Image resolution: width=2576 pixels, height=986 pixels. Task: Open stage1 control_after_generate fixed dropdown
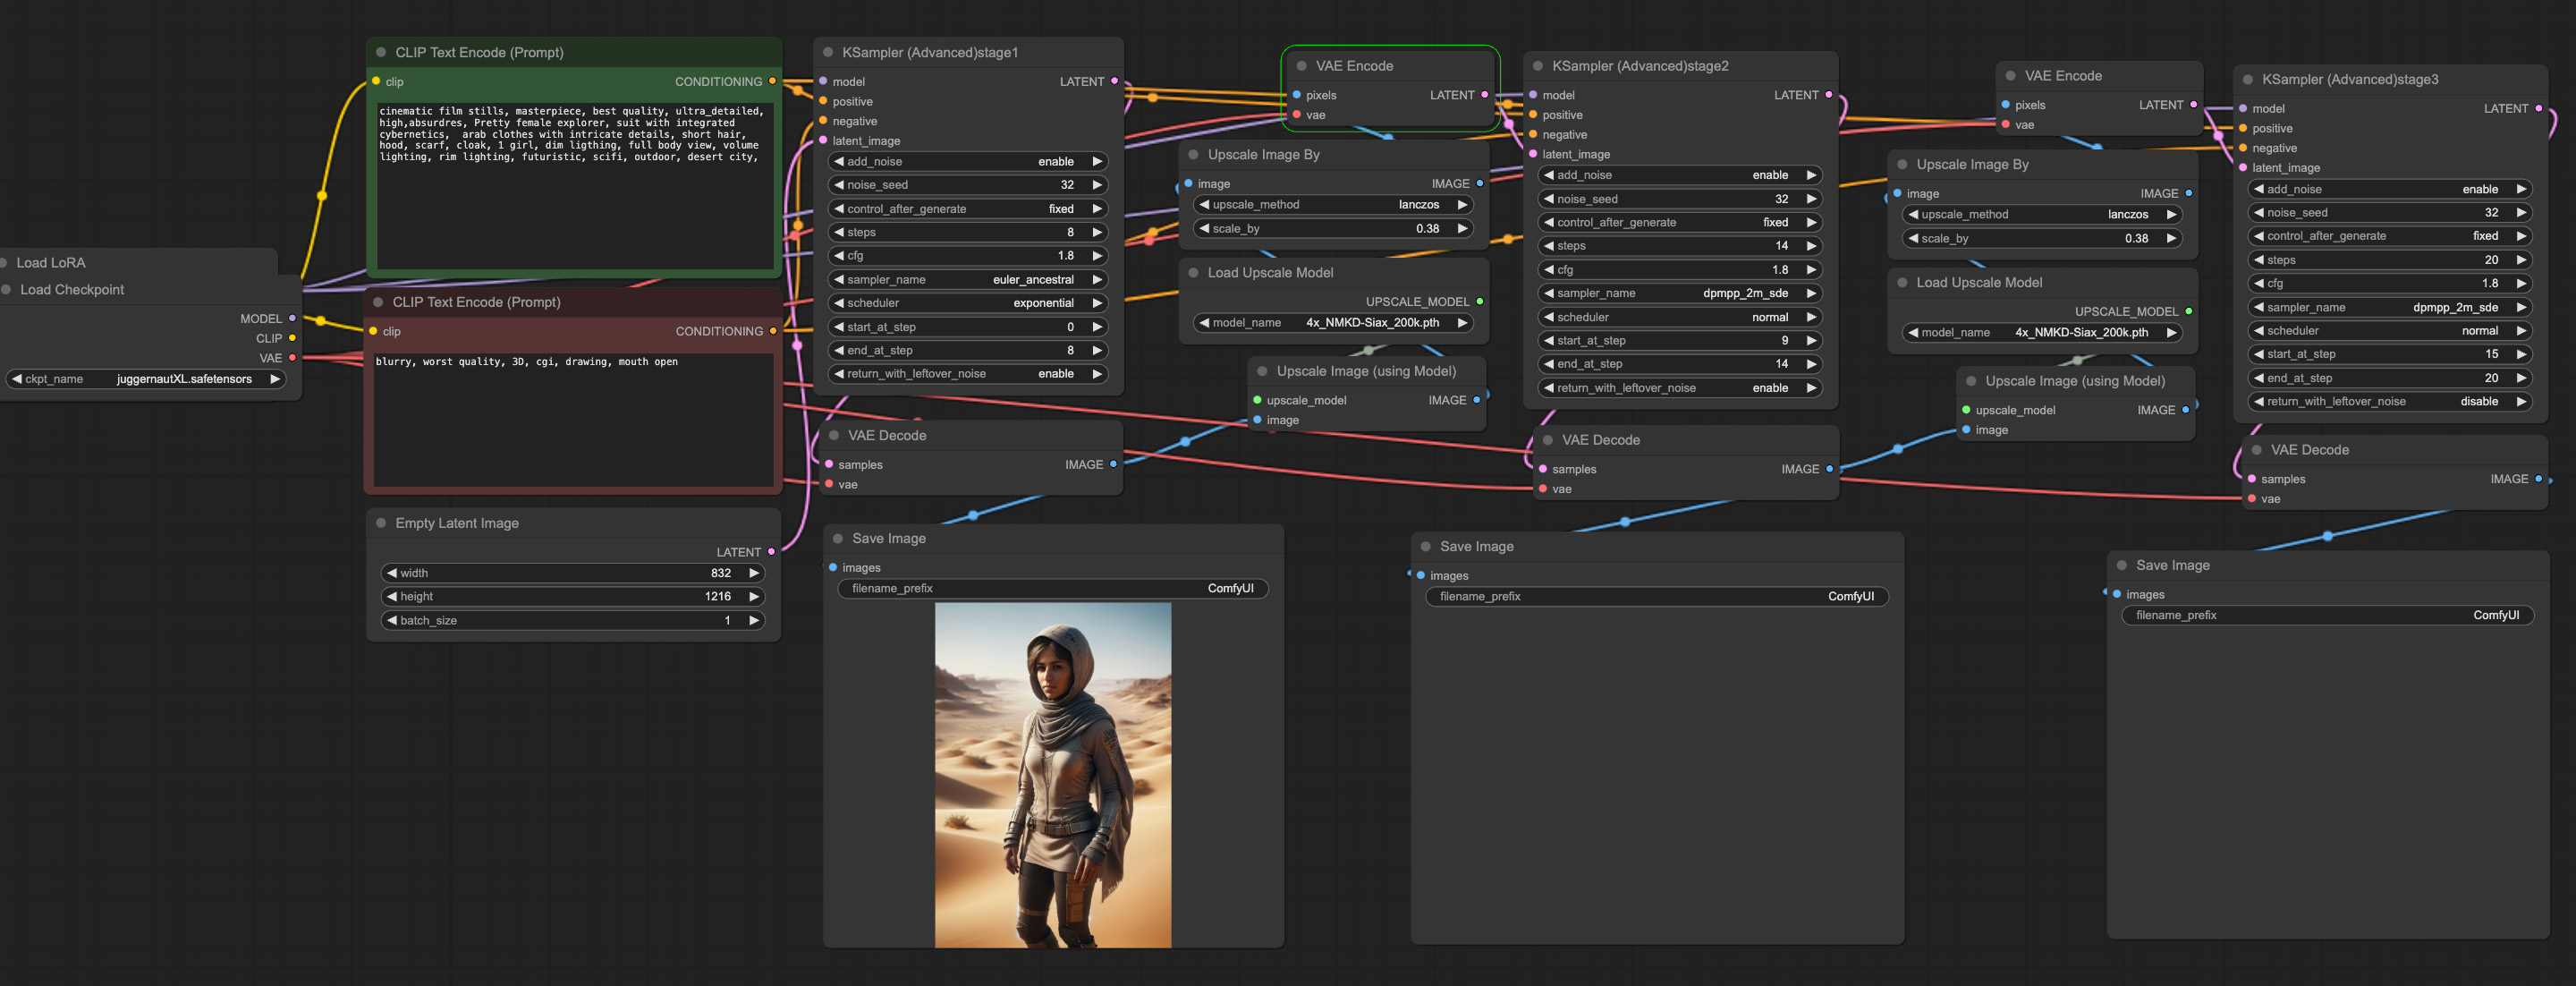click(968, 209)
